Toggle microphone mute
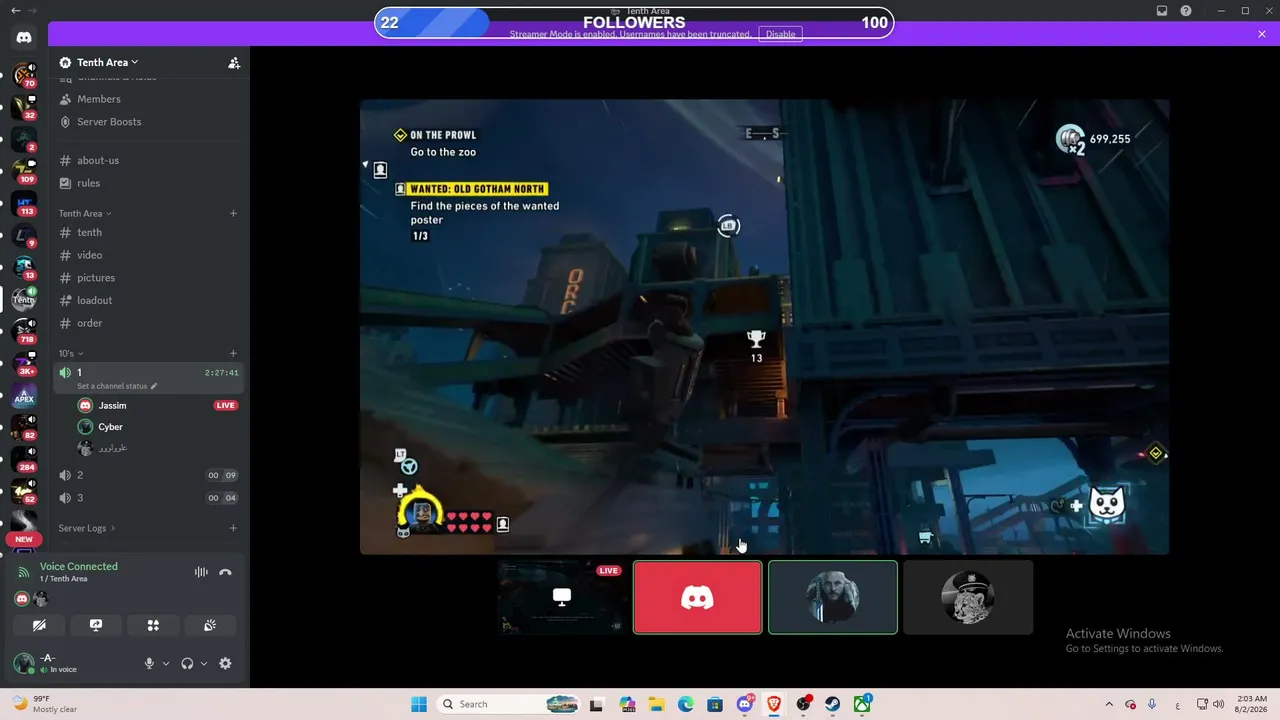Viewport: 1280px width, 720px height. (x=149, y=663)
